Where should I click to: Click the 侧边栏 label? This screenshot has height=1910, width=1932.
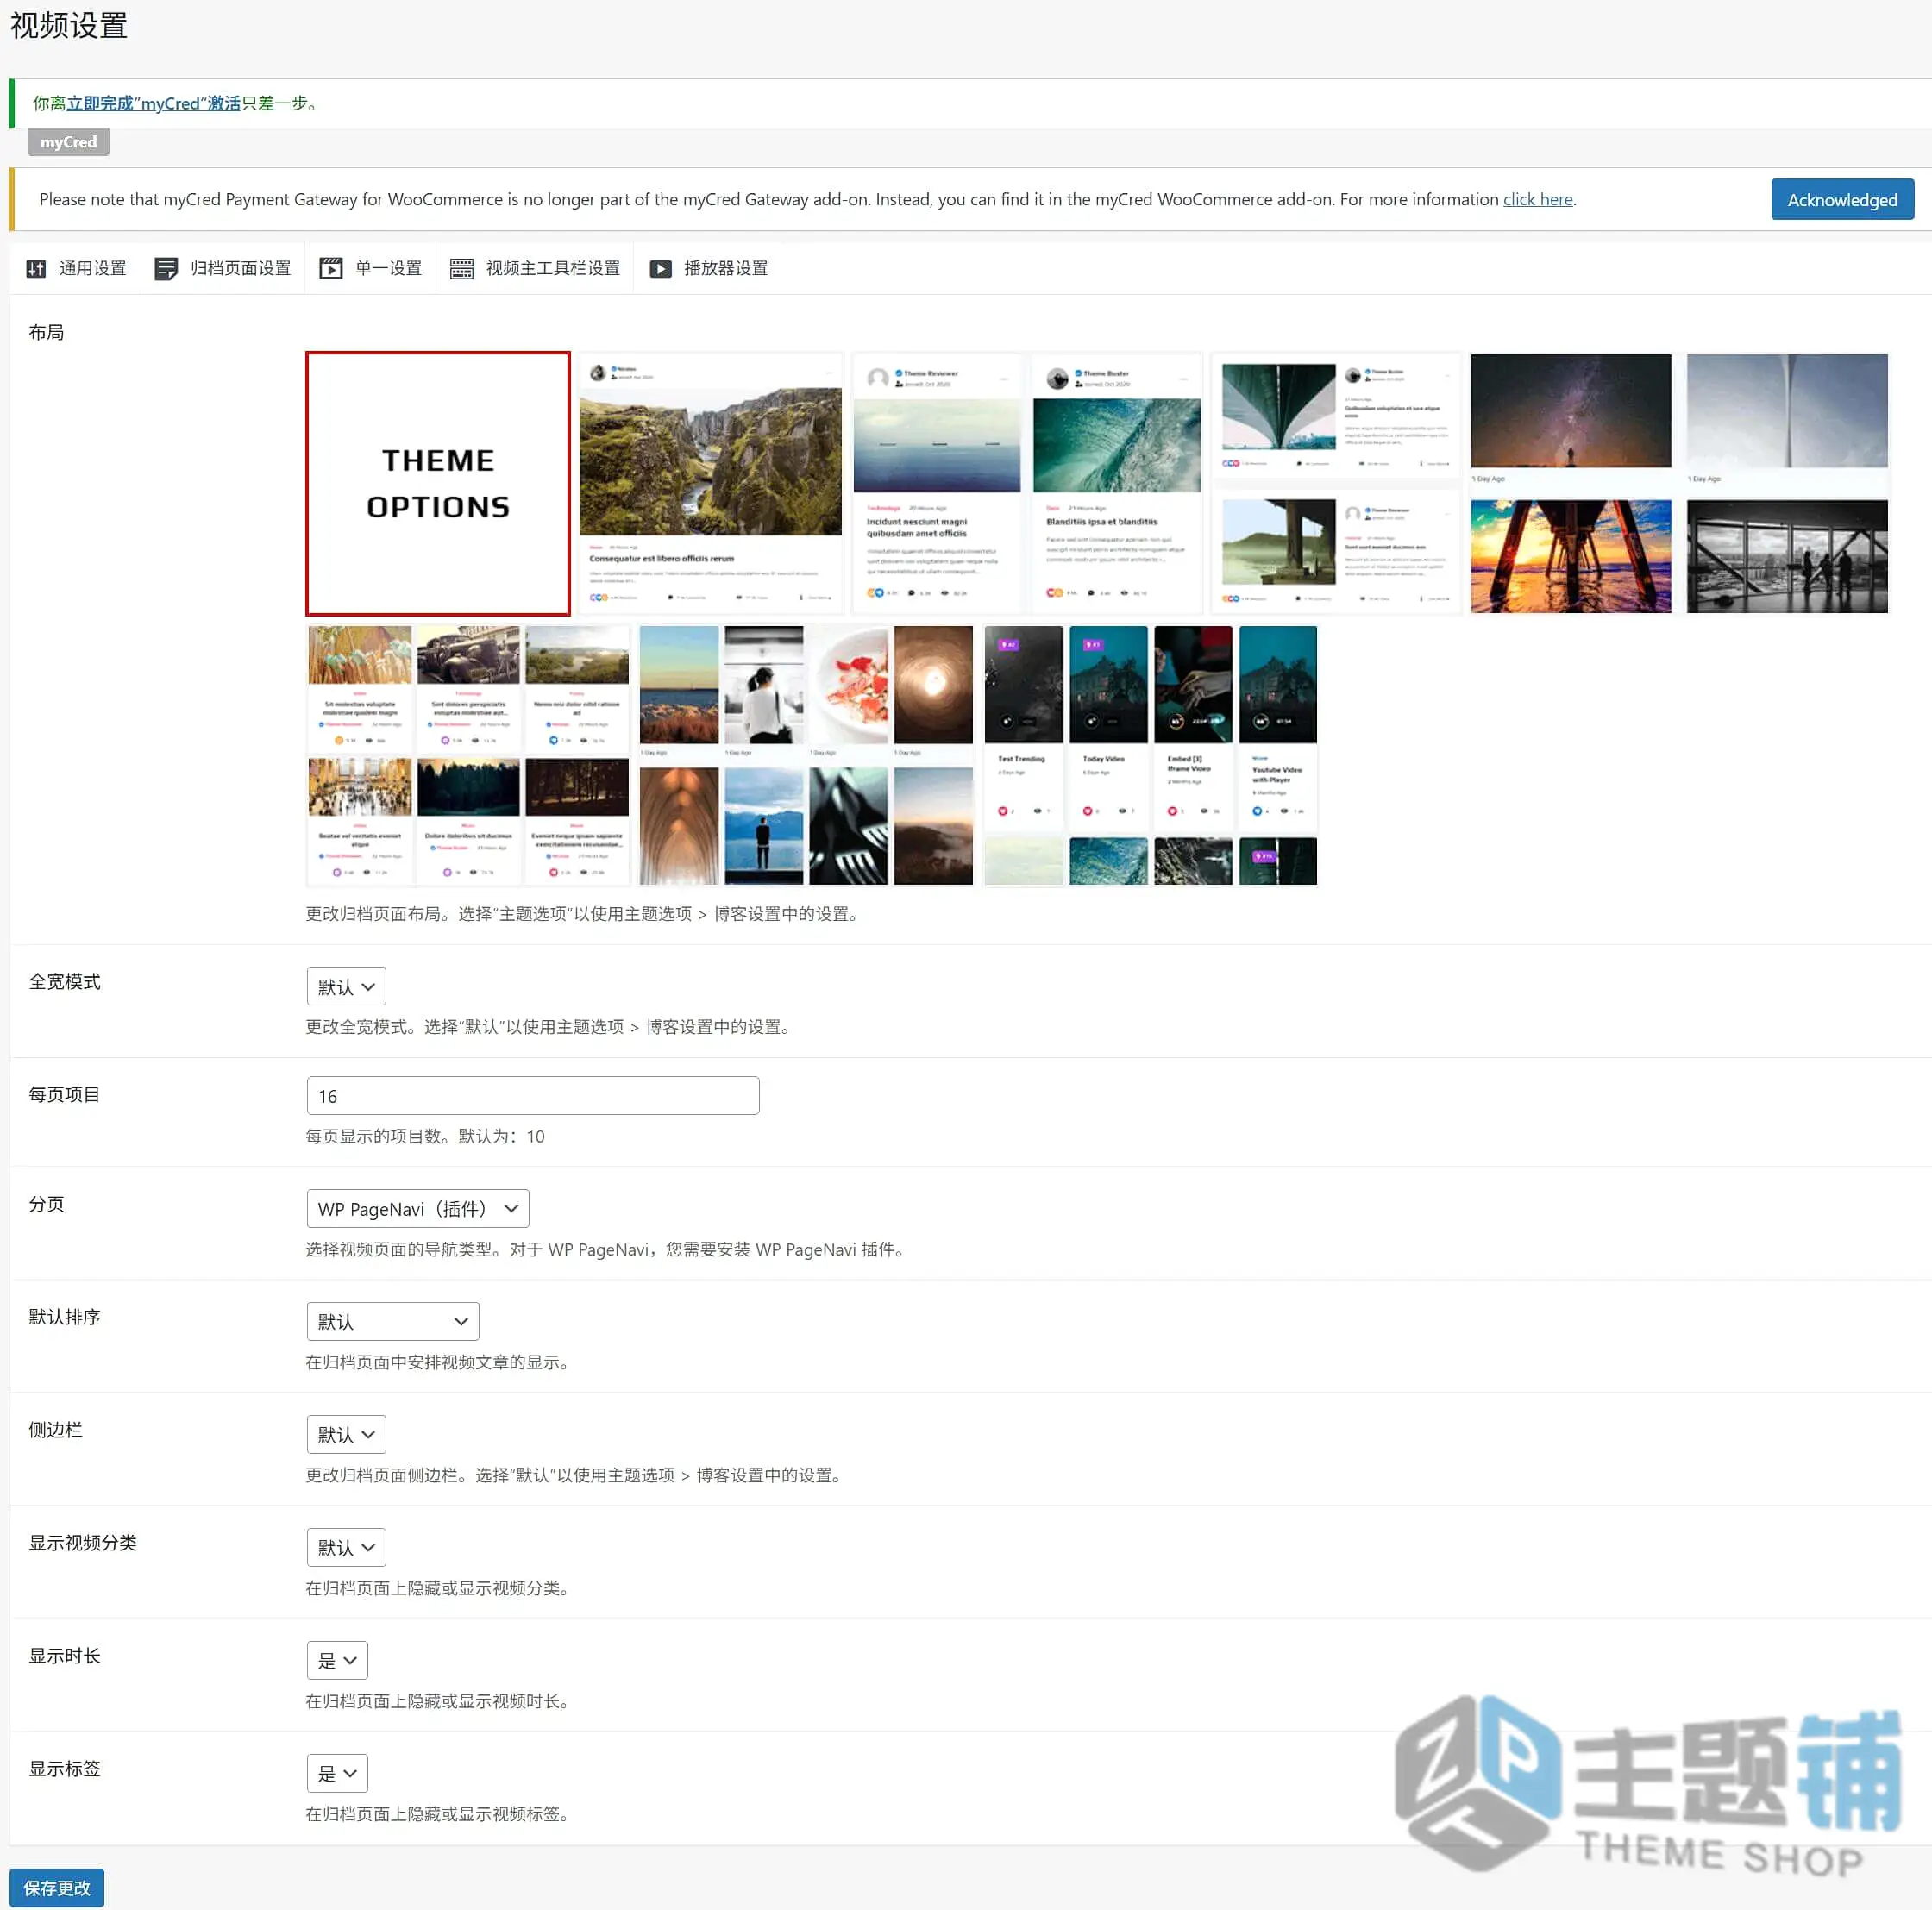(x=55, y=1430)
